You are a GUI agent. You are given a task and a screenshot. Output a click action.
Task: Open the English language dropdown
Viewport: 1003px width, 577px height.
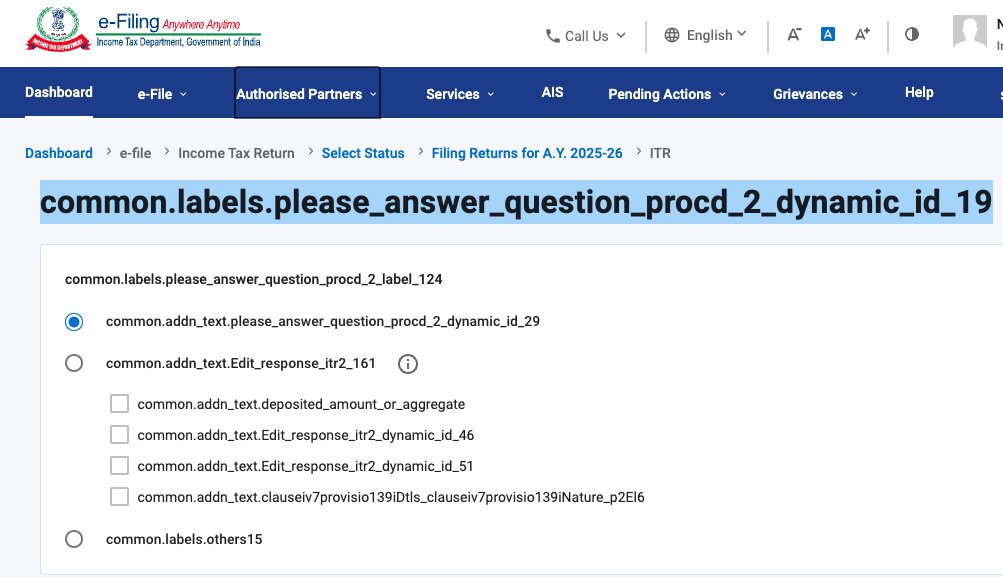tap(707, 34)
